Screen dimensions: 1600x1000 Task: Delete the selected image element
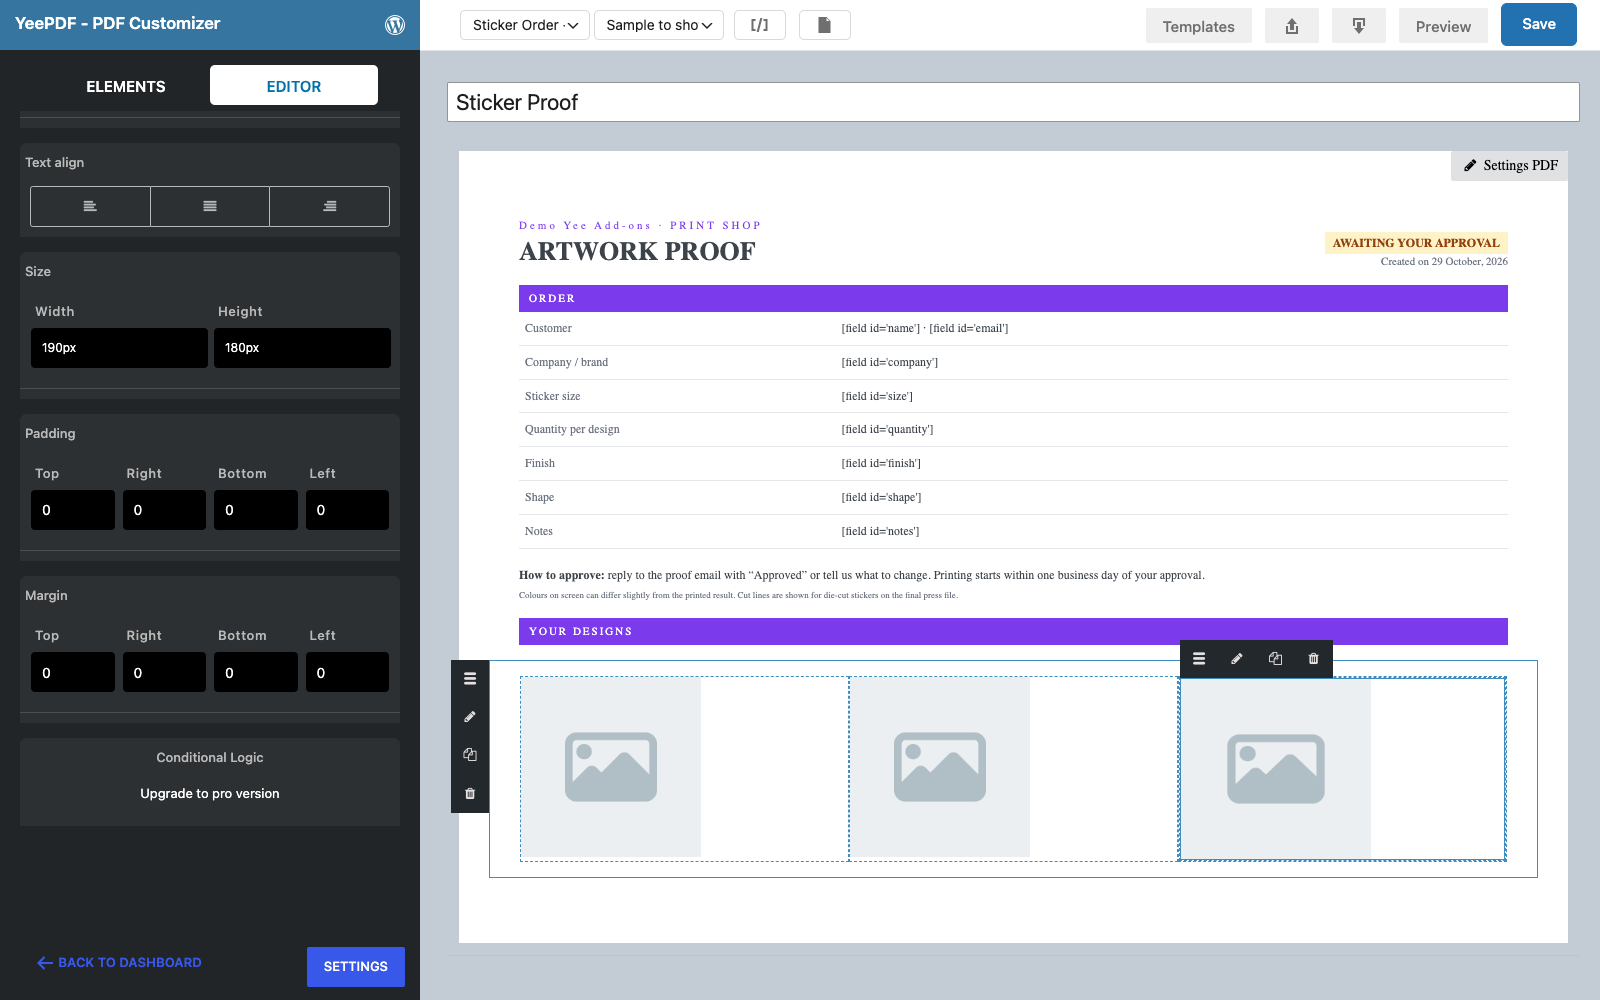coord(1314,659)
